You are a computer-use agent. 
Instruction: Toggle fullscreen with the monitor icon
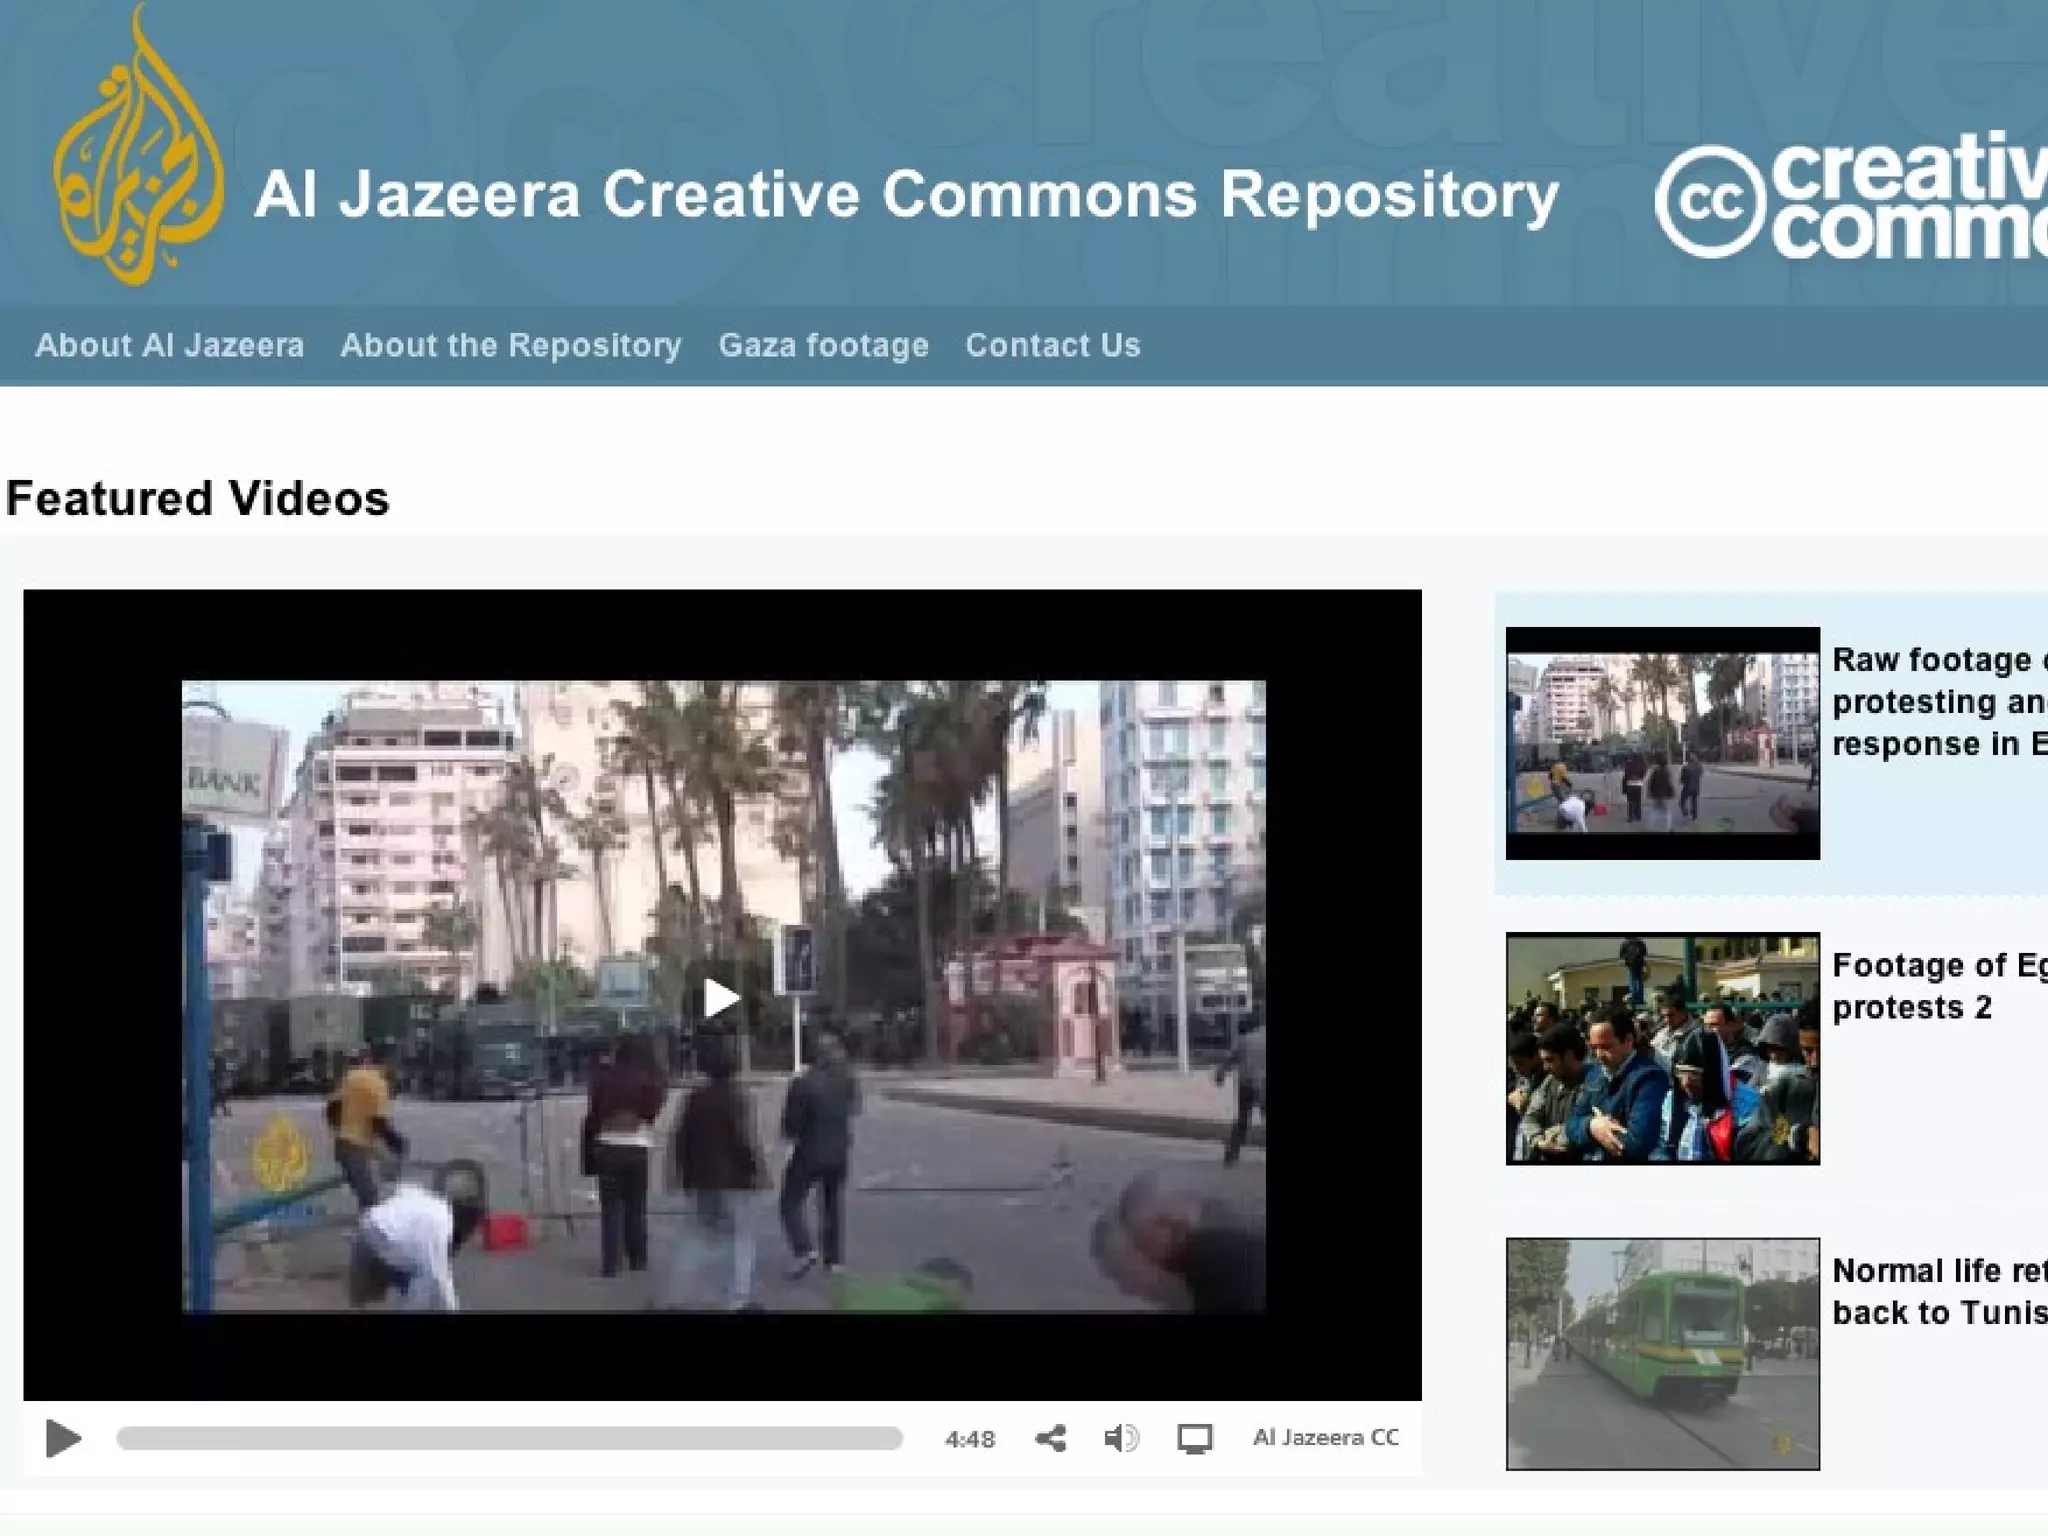click(1194, 1438)
